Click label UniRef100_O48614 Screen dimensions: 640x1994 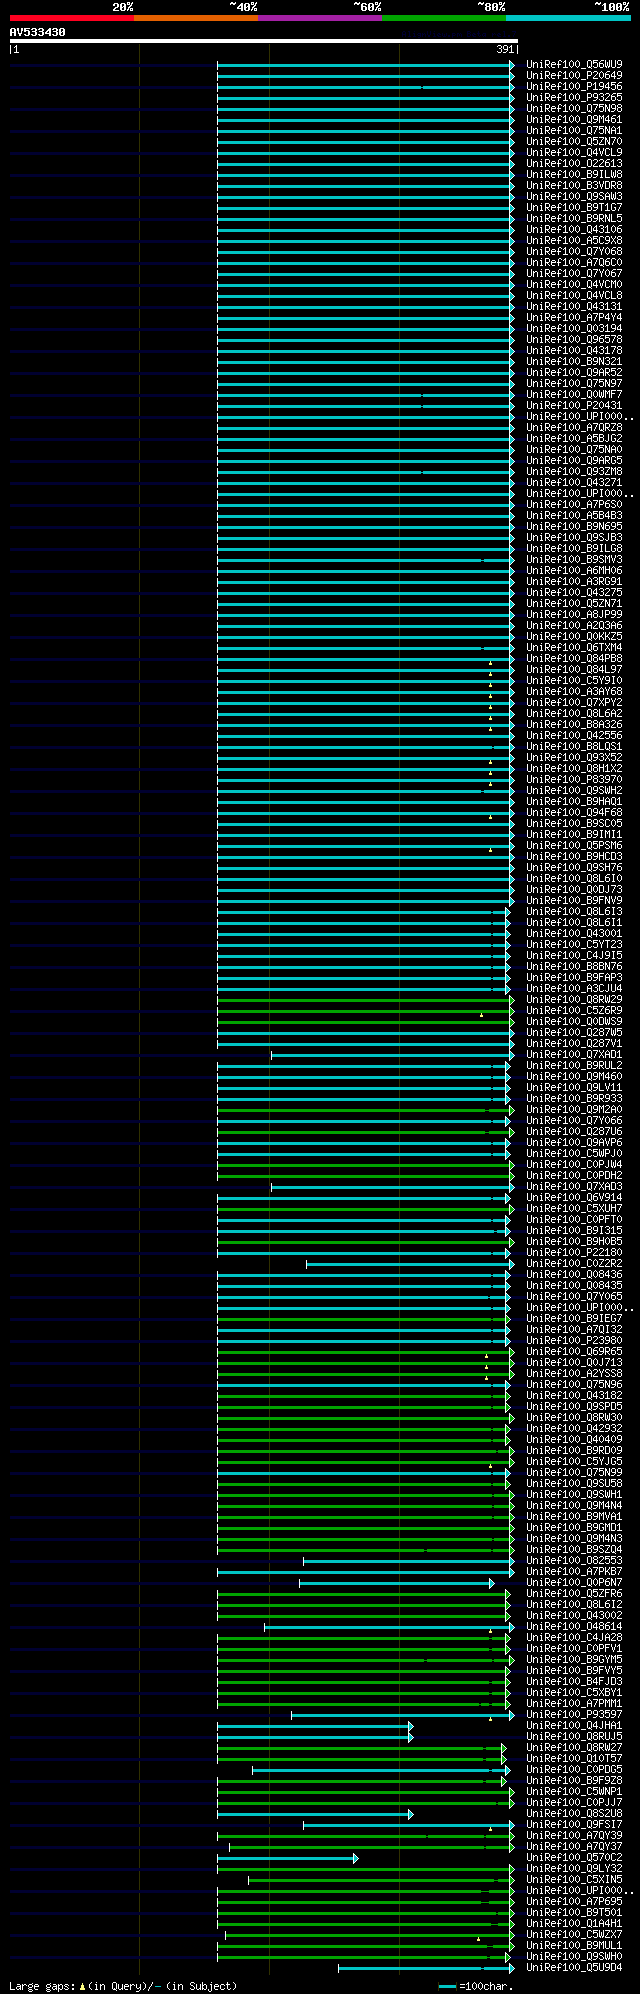pos(574,1626)
